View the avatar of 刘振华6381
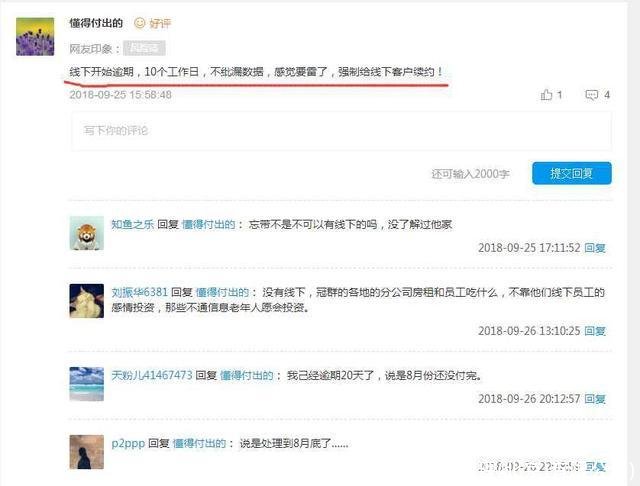 (x=87, y=301)
